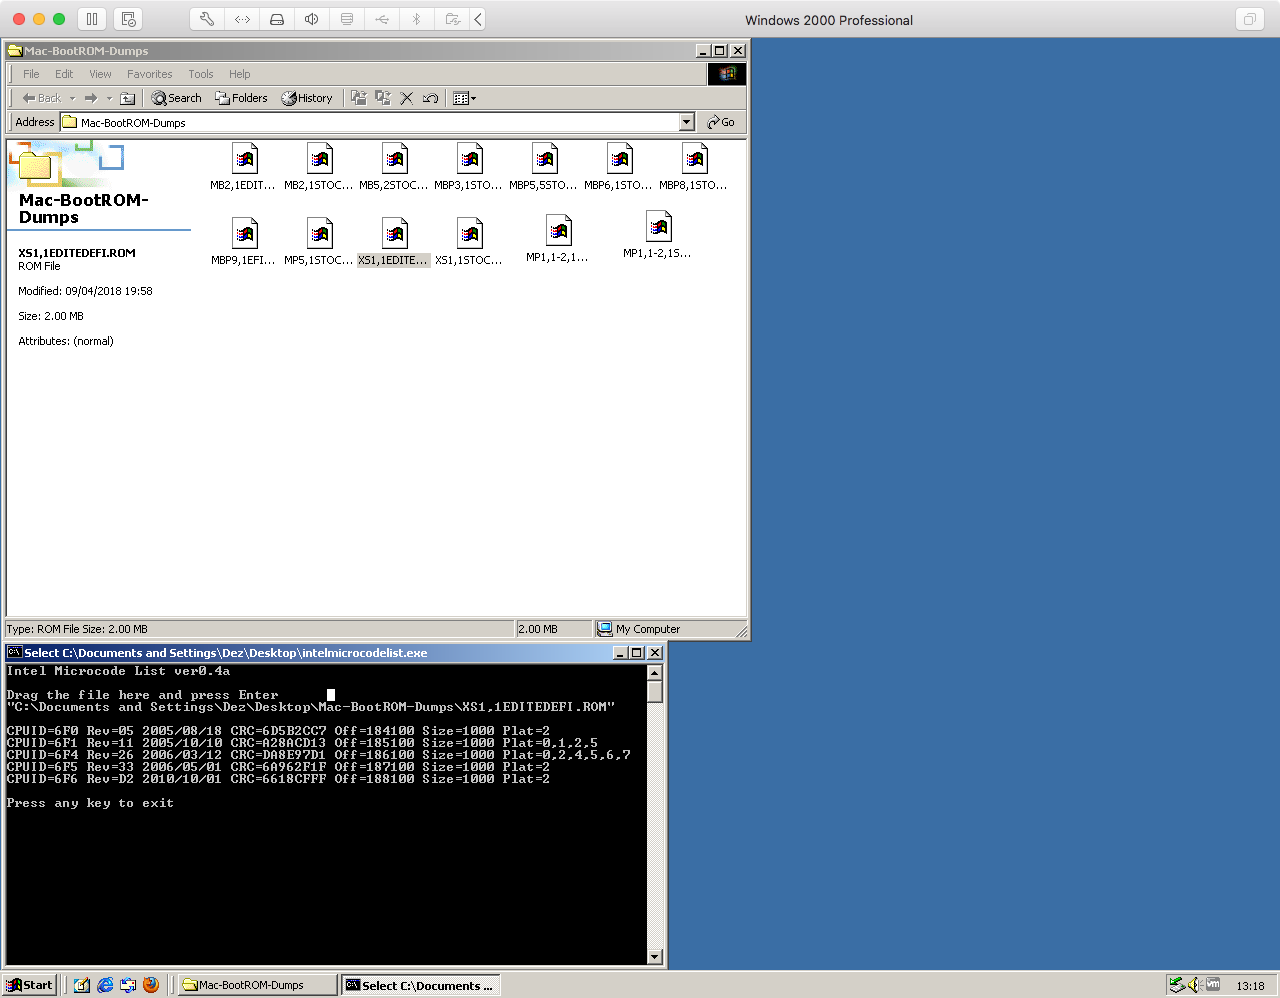The image size is (1280, 998).
Task: Launch Outlook Express from quick launch
Action: 128,985
